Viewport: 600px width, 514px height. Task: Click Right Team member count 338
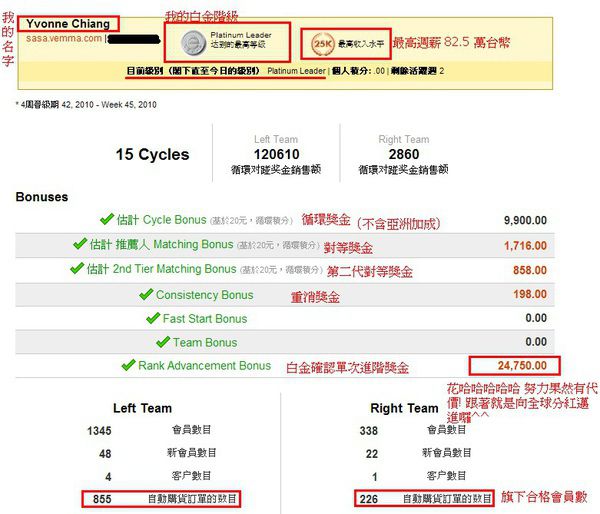369,431
